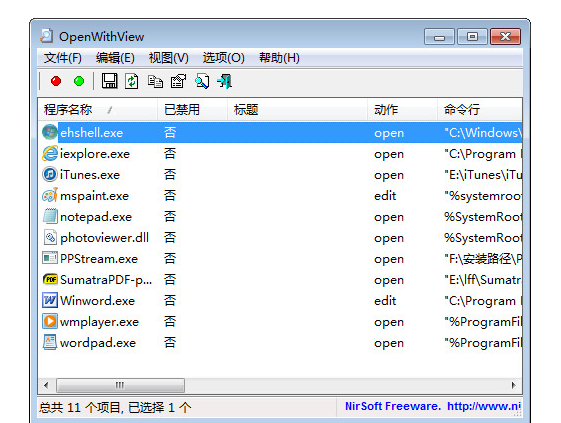The width and height of the screenshot is (561, 423).
Task: Select the iTunes.exe row name
Action: tap(90, 175)
